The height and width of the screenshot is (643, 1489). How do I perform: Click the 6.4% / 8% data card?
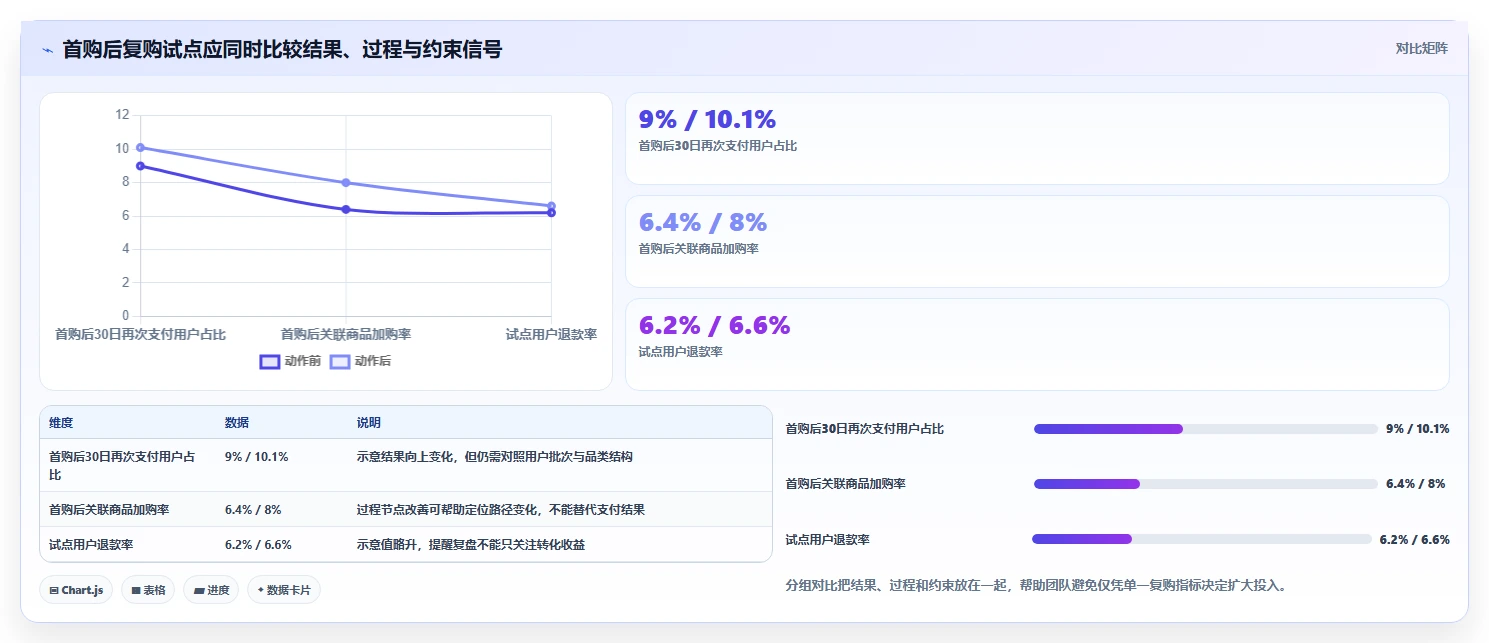(x=1037, y=242)
